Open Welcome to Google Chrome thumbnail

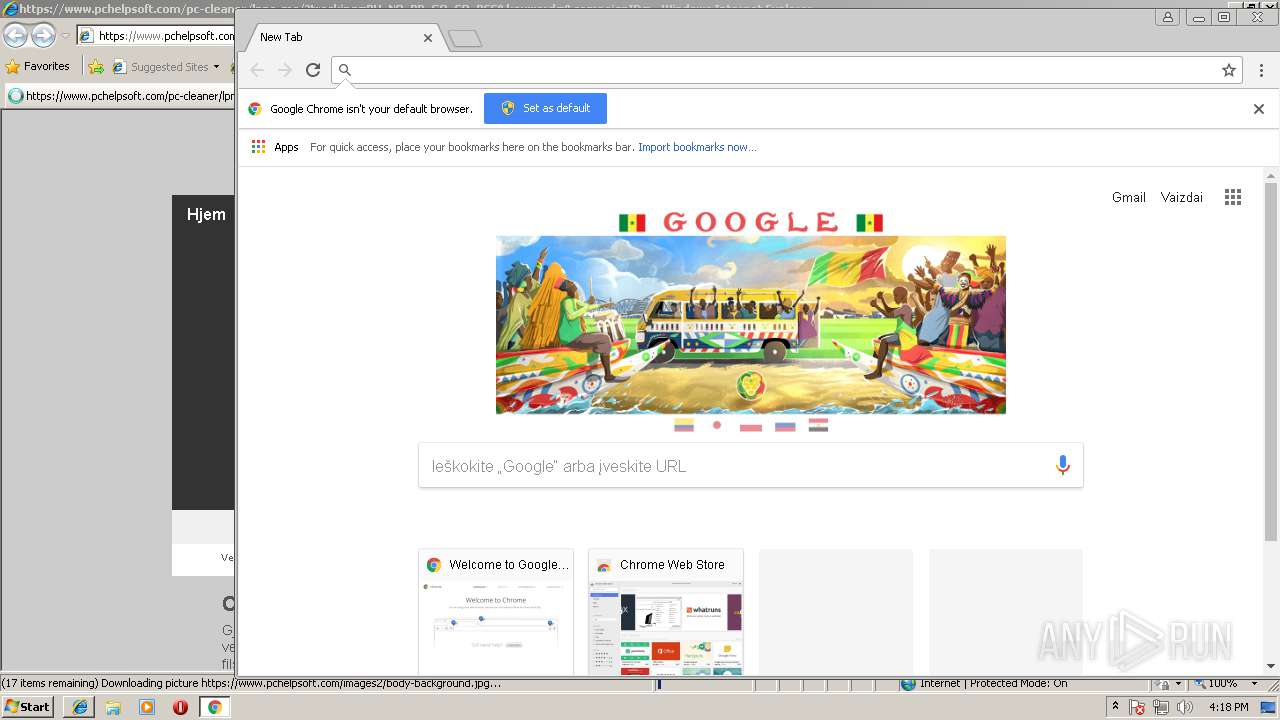pos(496,612)
